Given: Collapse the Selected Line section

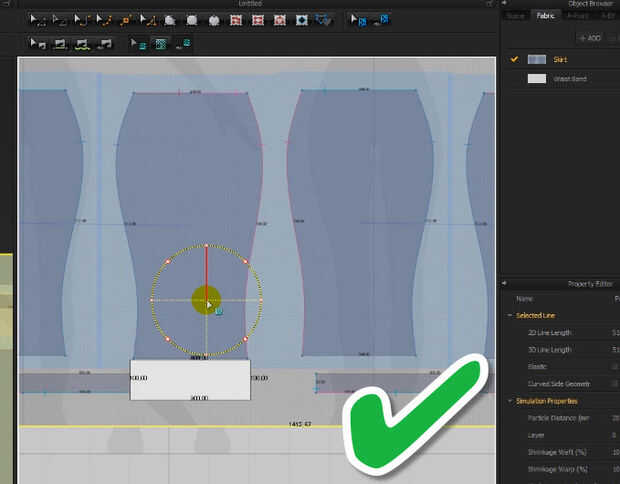Looking at the screenshot, I should pyautogui.click(x=509, y=315).
